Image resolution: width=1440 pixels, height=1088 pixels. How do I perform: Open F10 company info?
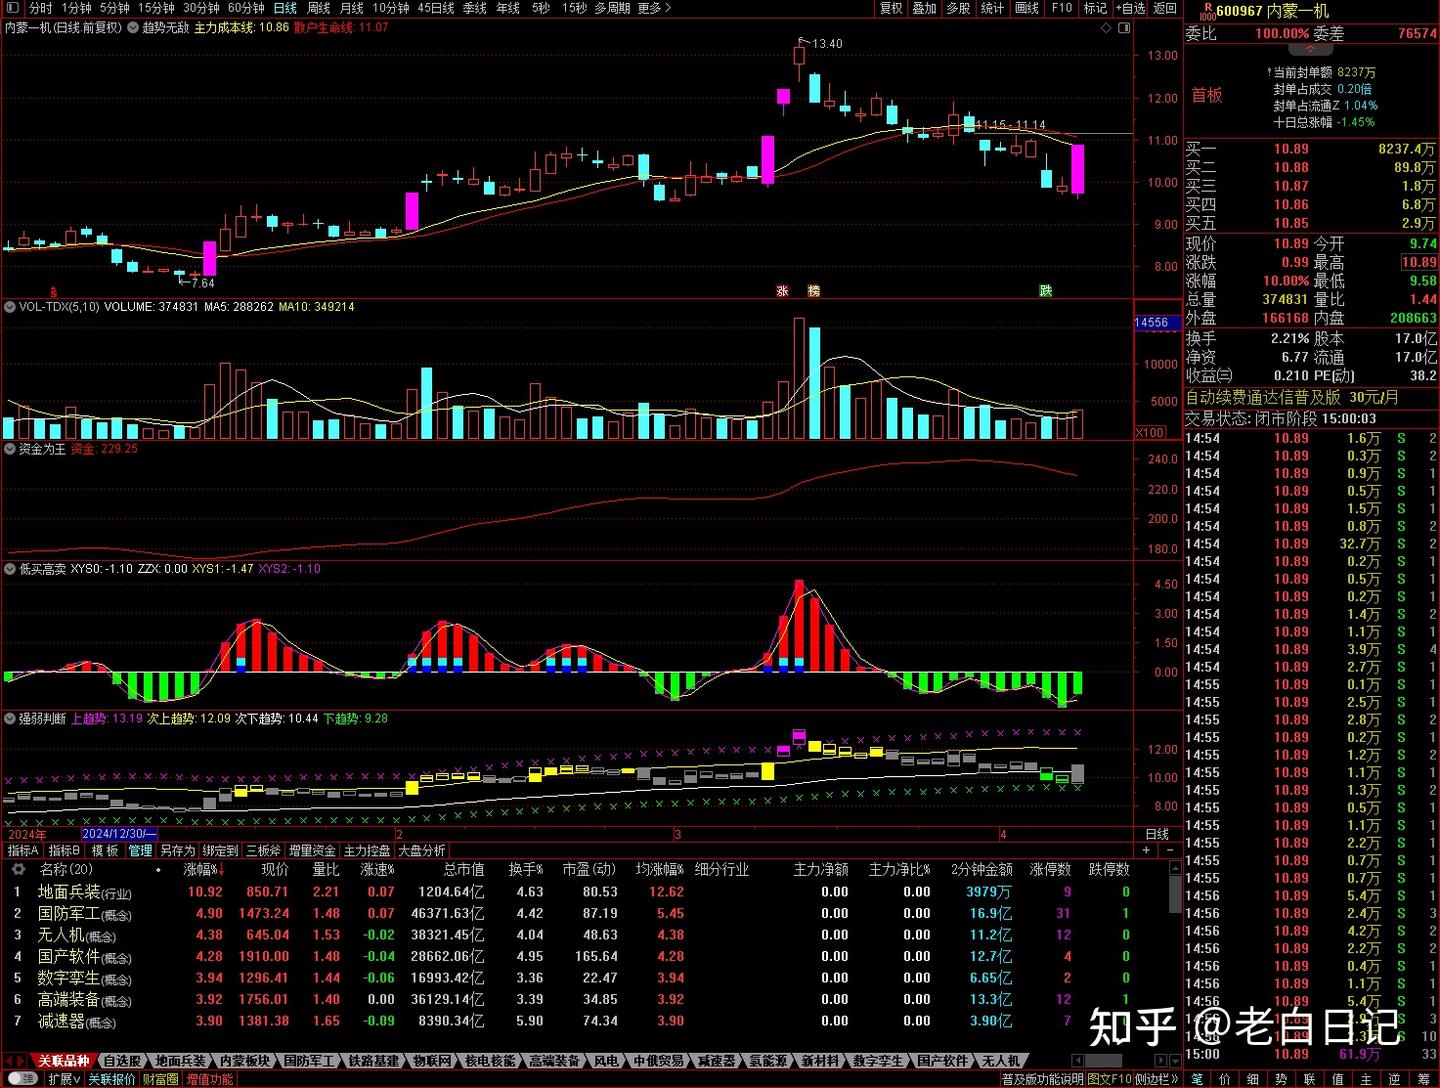pos(1061,8)
